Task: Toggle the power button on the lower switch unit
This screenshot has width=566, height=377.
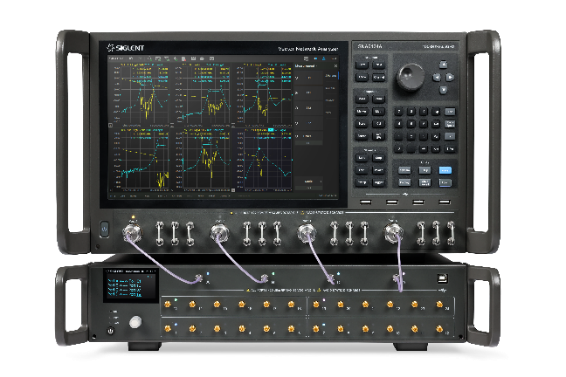Action: click(x=111, y=330)
